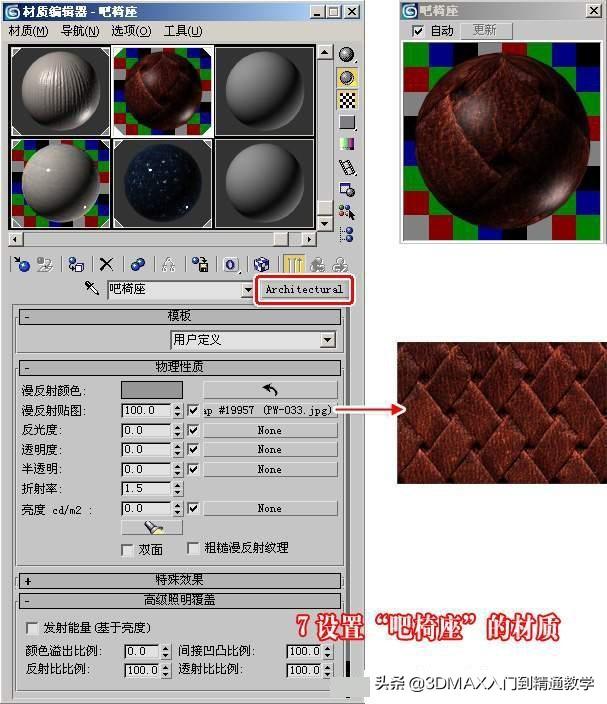Pick material with eyedropper icon

(x=91, y=289)
